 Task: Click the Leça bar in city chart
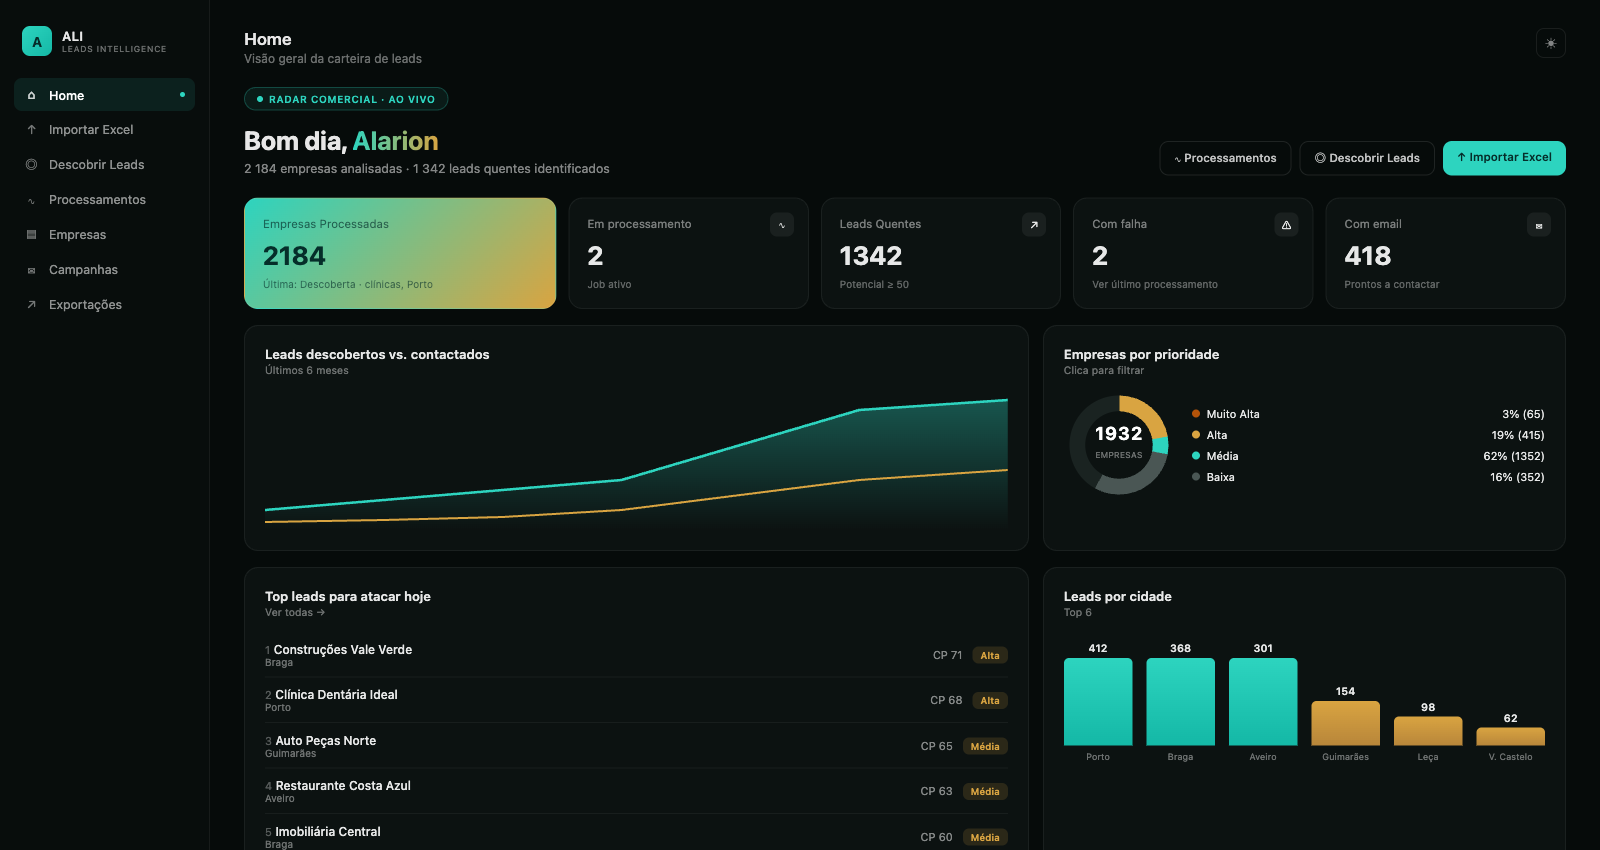point(1428,731)
